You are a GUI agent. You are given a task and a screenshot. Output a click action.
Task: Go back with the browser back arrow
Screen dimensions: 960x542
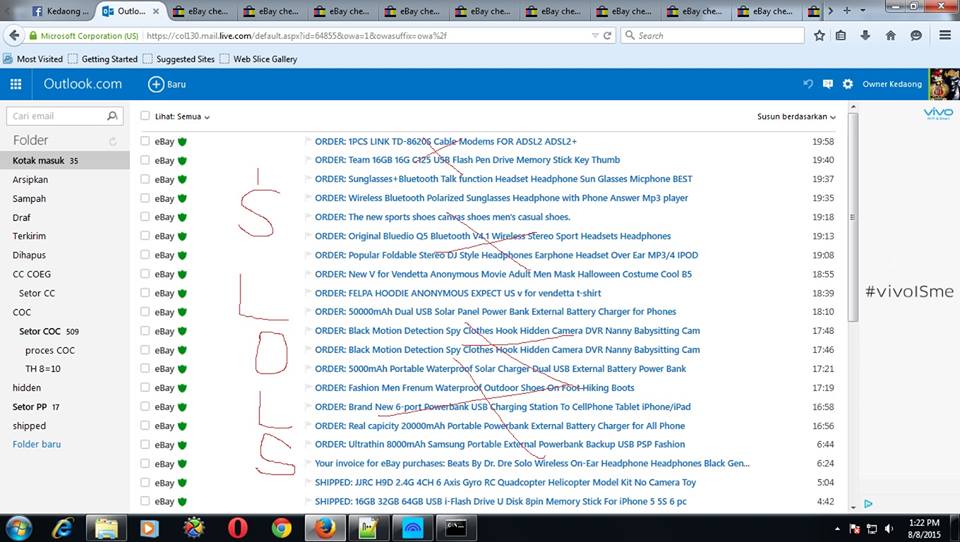14,36
